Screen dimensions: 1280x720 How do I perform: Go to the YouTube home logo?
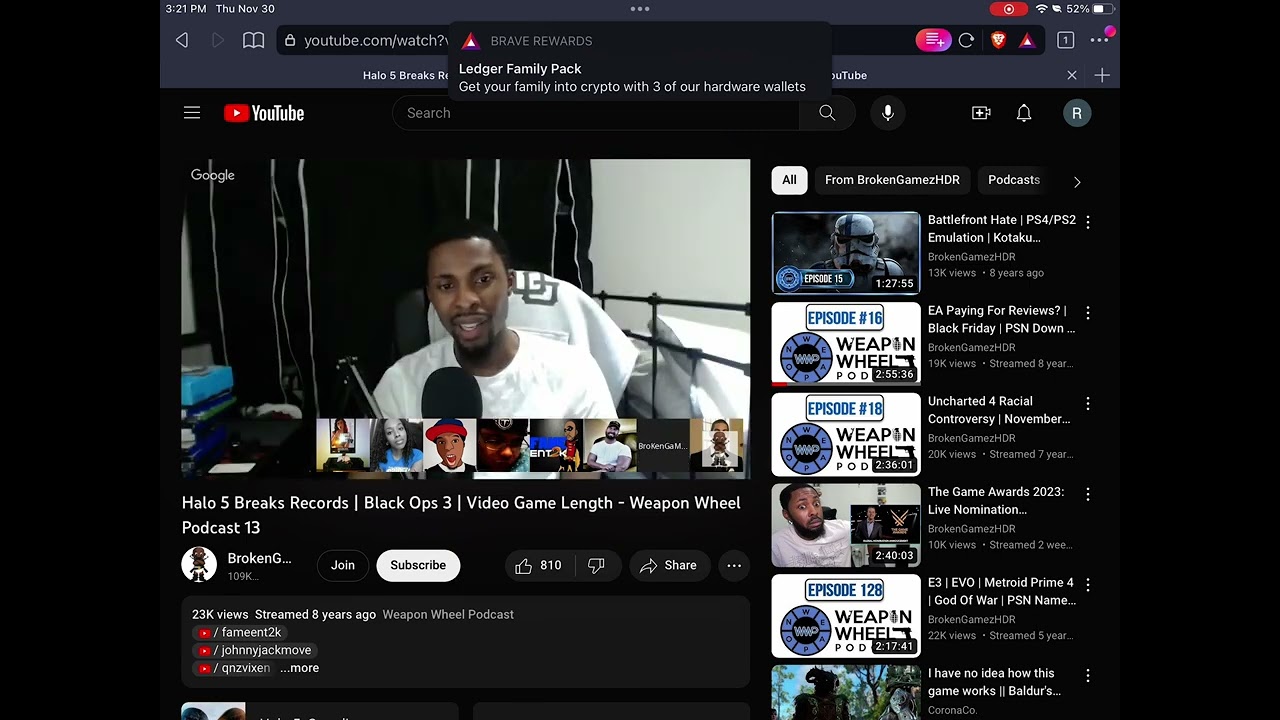[264, 113]
